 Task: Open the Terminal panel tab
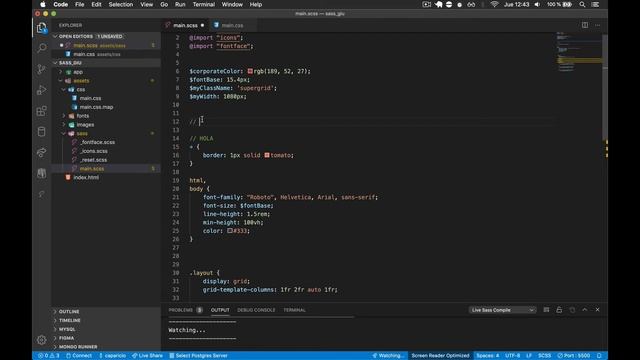pyautogui.click(x=294, y=310)
